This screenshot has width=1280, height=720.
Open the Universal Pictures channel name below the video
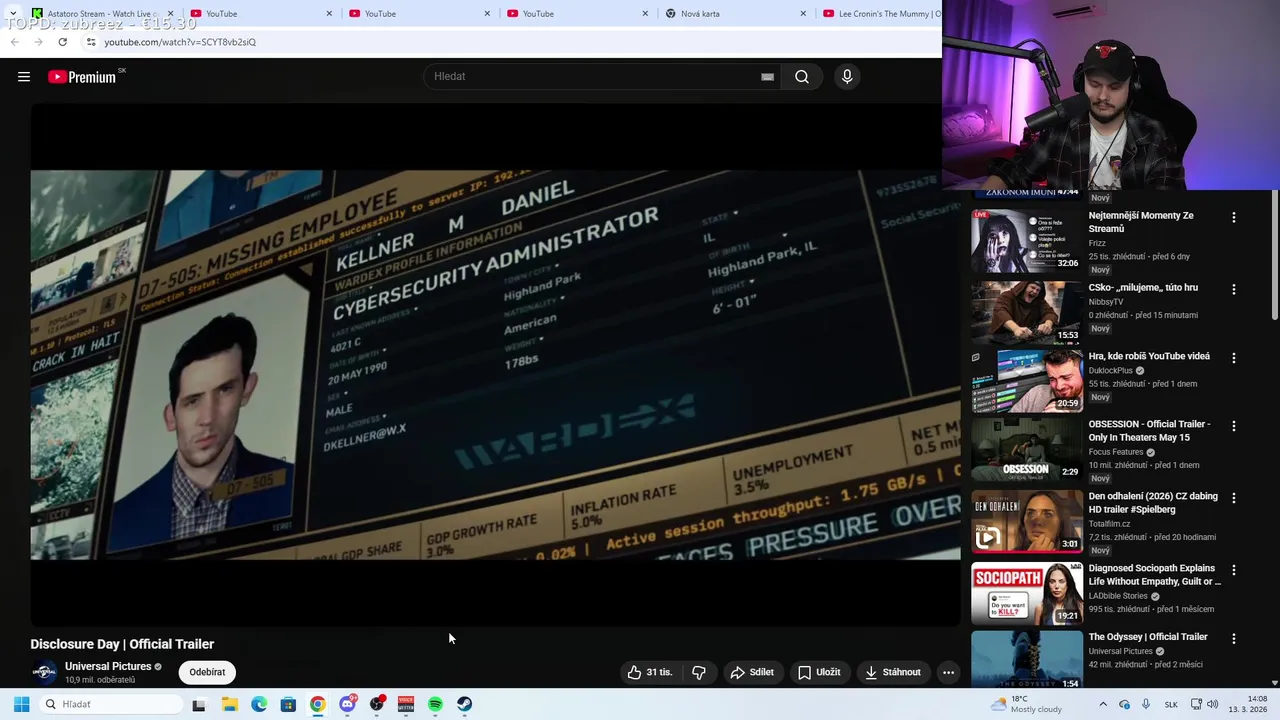point(108,666)
